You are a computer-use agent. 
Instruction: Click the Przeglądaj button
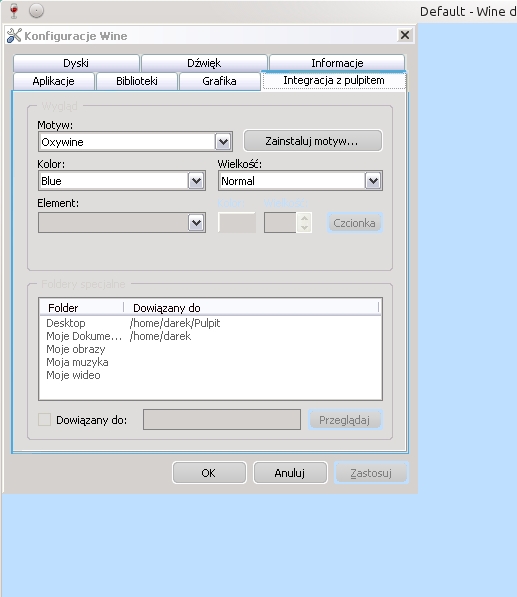click(x=345, y=420)
